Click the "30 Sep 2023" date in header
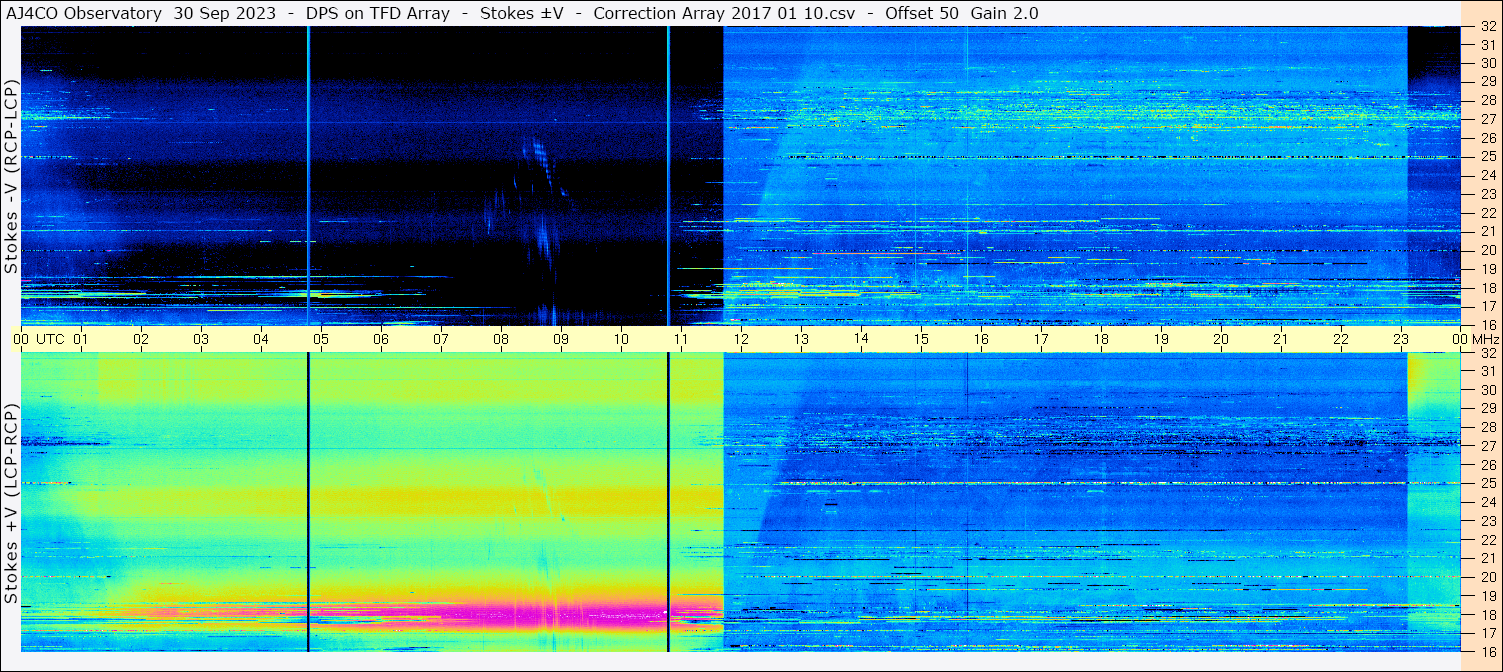Viewport: 1503px width, 672px height. (x=210, y=13)
